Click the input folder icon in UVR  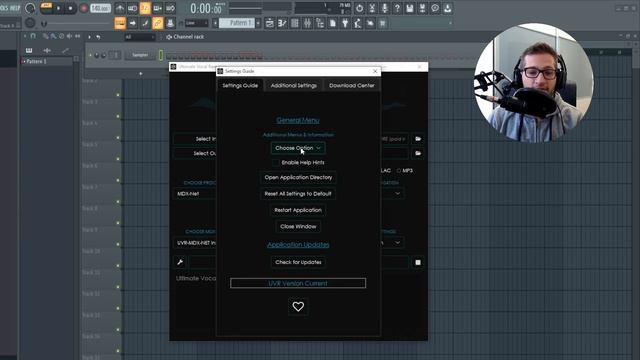(x=418, y=139)
